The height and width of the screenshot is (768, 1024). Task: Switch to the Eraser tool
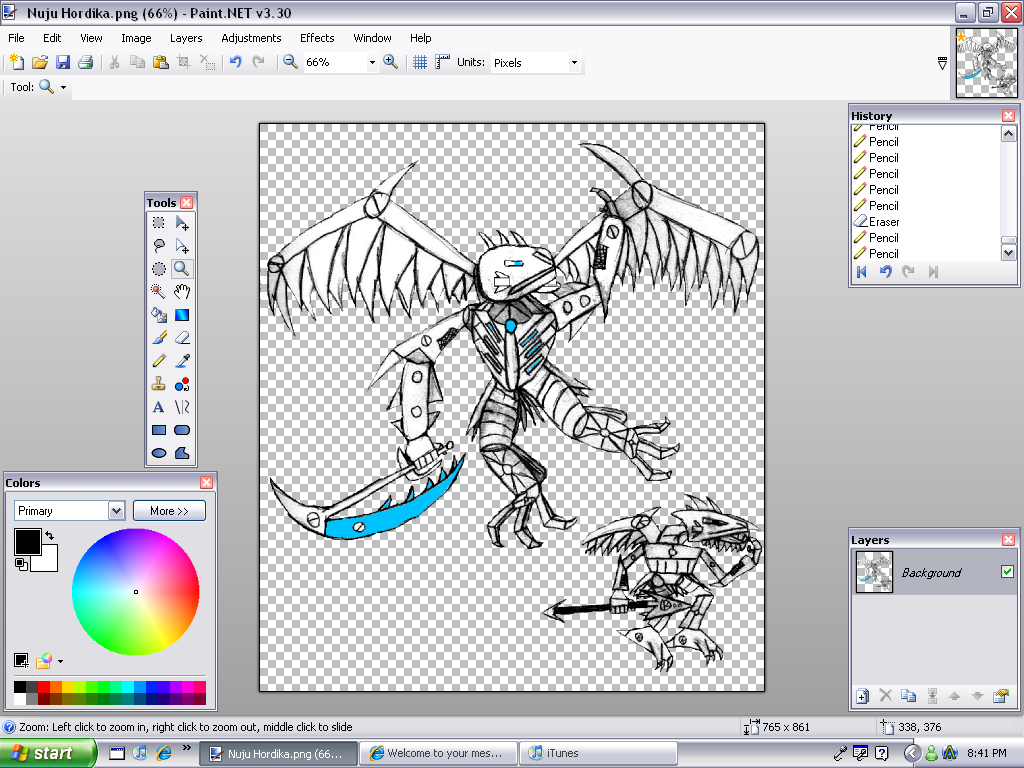[182, 338]
